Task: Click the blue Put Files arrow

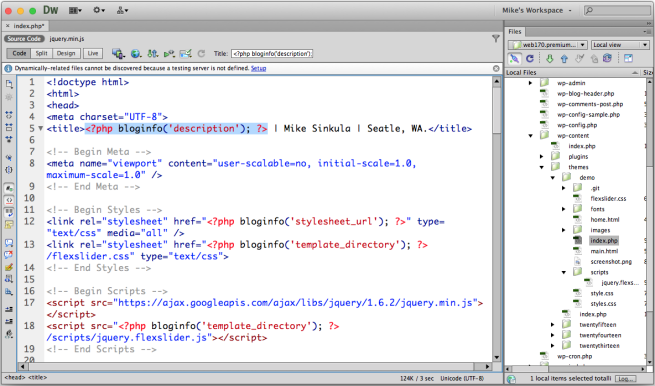Action: 564,59
